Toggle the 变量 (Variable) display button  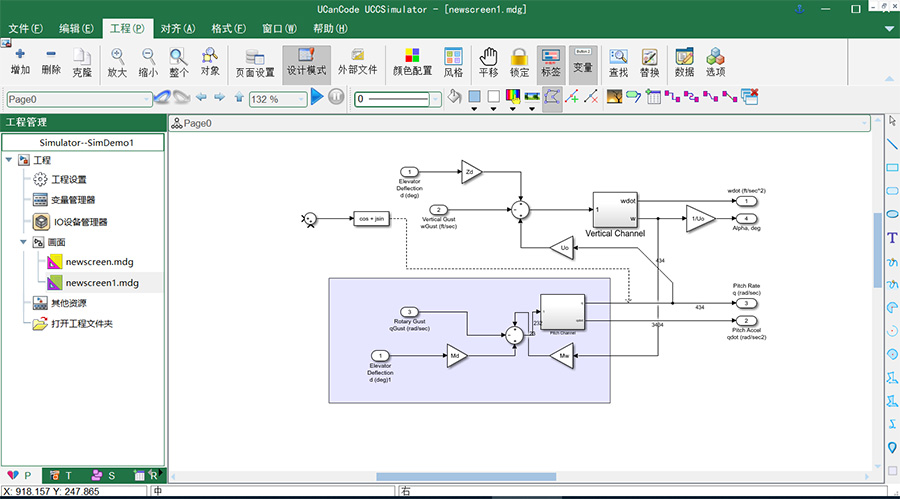pos(582,62)
